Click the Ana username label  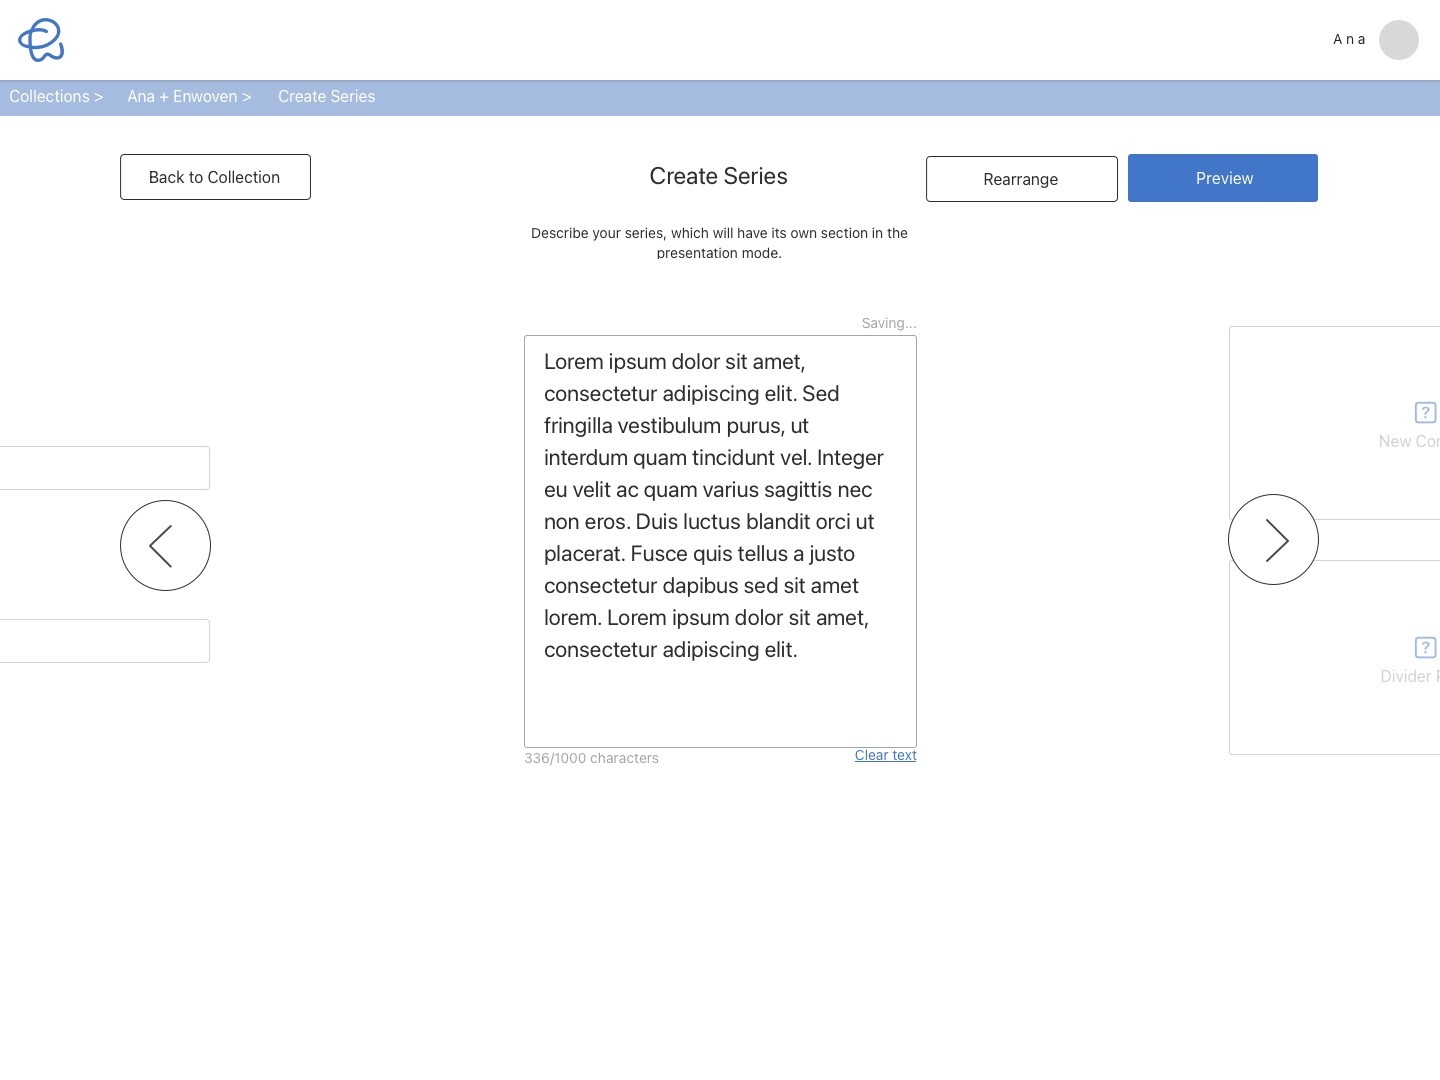tap(1349, 40)
